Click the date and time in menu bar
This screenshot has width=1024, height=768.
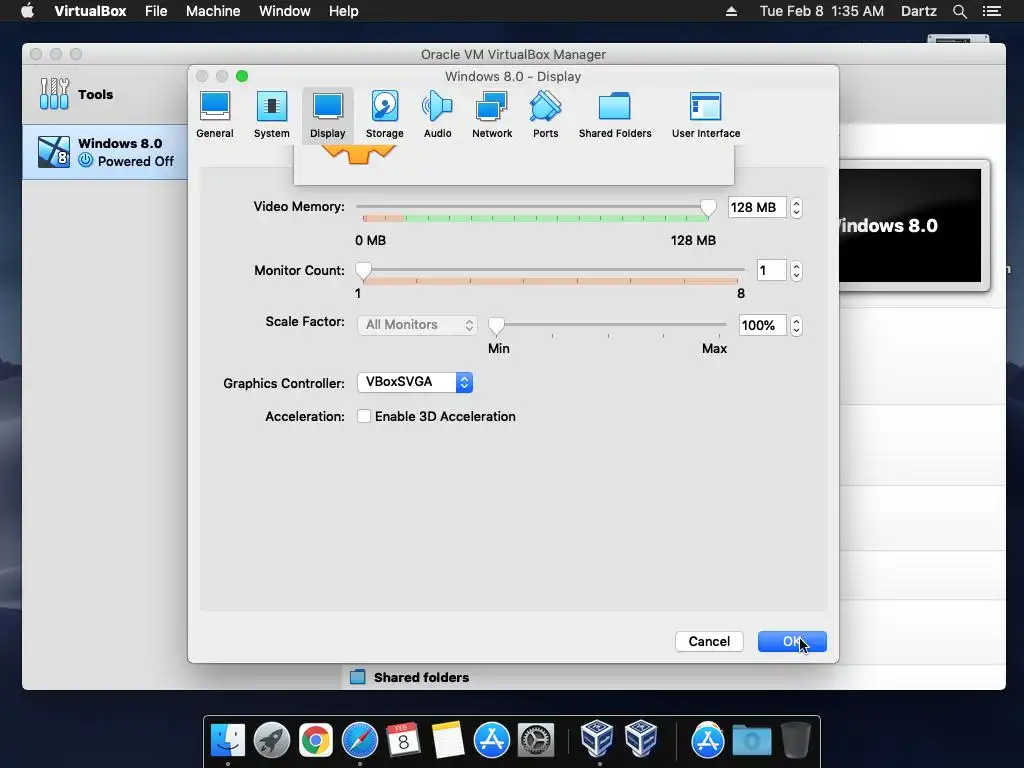click(822, 11)
